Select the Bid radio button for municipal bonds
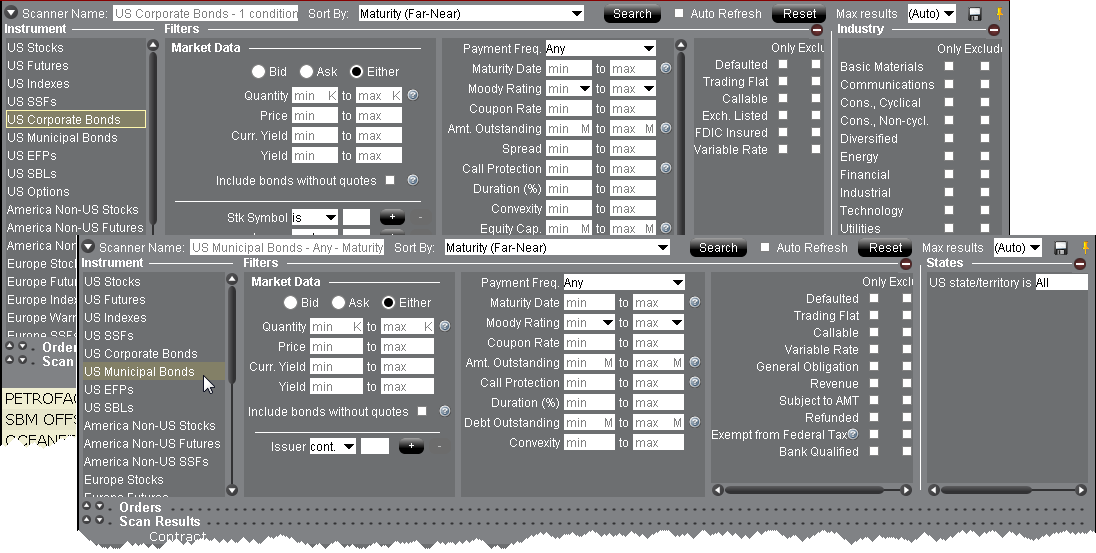This screenshot has height=553, width=1096. click(x=290, y=302)
